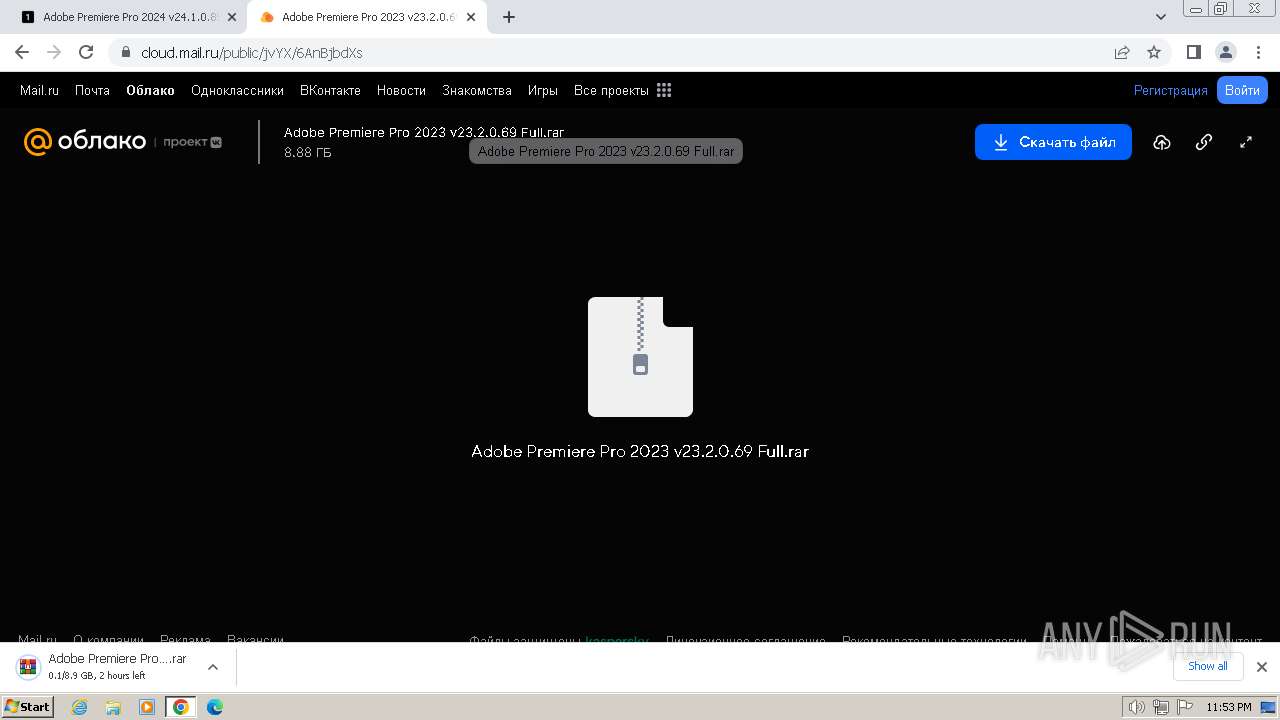Click the volume speaker tray icon
1280x720 pixels.
[1138, 708]
